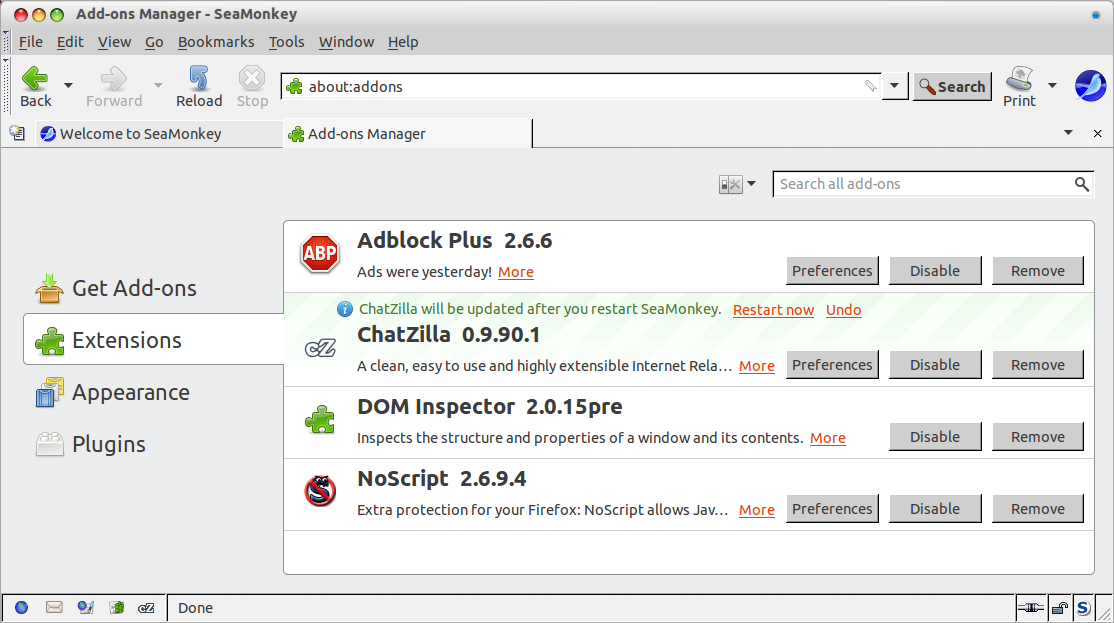Click the SeaMonkey throbber logo
Viewport: 1114px width, 623px height.
pos(1091,86)
